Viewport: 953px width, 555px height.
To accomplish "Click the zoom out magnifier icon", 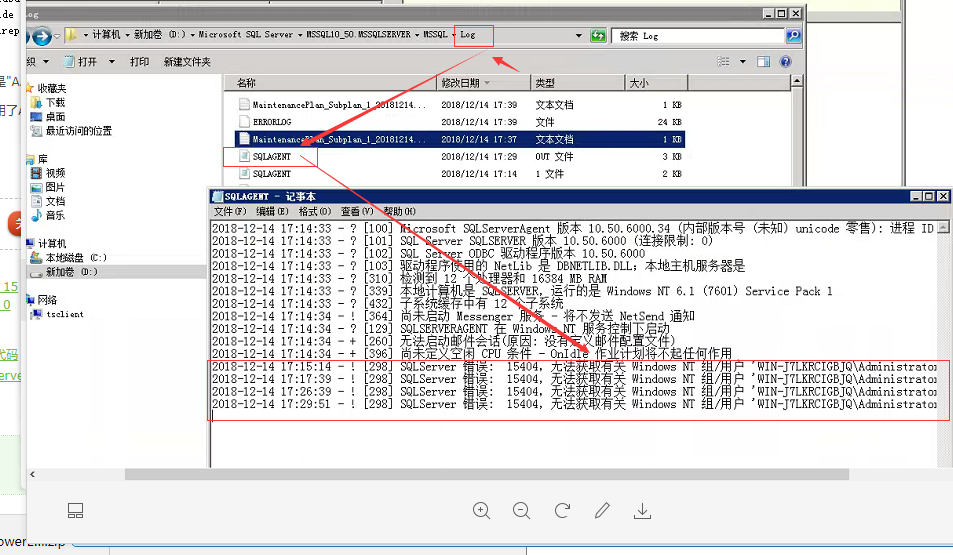I will point(522,511).
